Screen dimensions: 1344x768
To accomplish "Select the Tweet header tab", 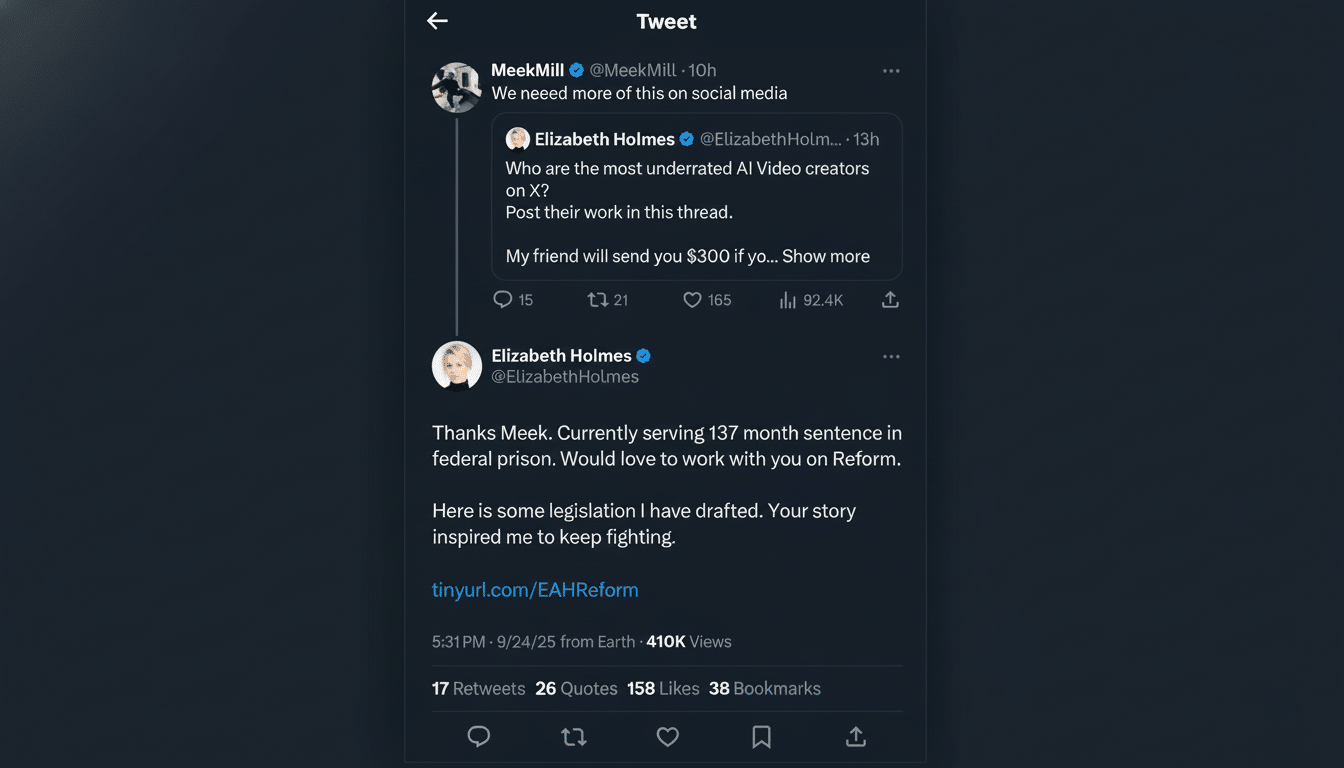I will (666, 20).
